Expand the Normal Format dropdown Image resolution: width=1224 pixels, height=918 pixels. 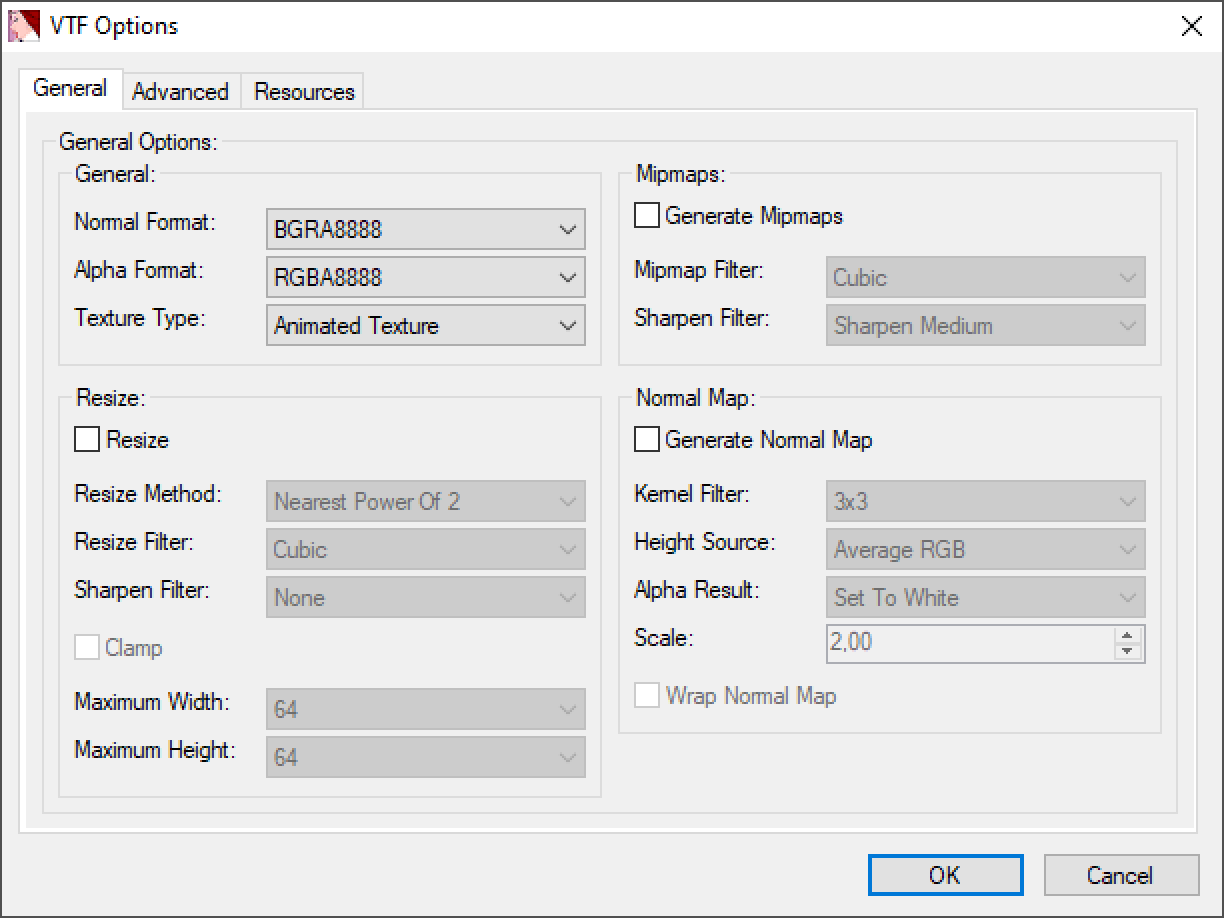(426, 230)
